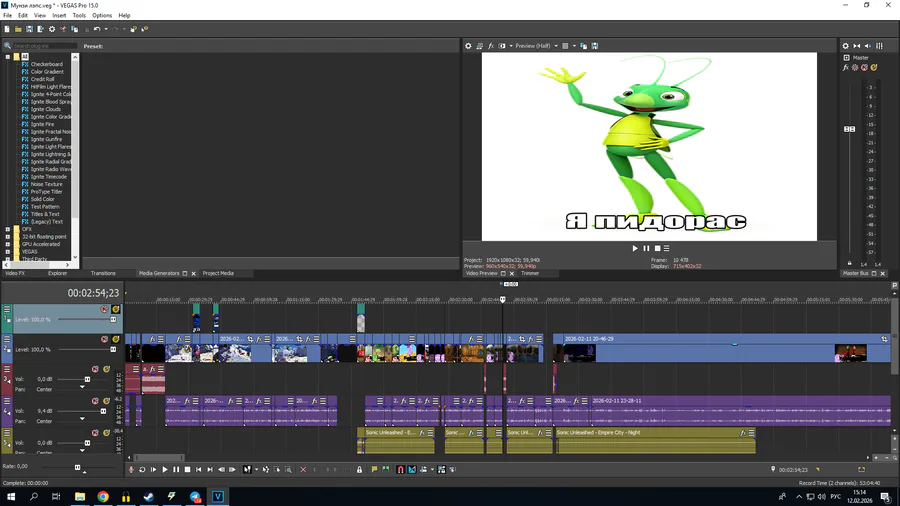Solo video track 1
Image resolution: width=900 pixels, height=506 pixels.
coord(115,309)
